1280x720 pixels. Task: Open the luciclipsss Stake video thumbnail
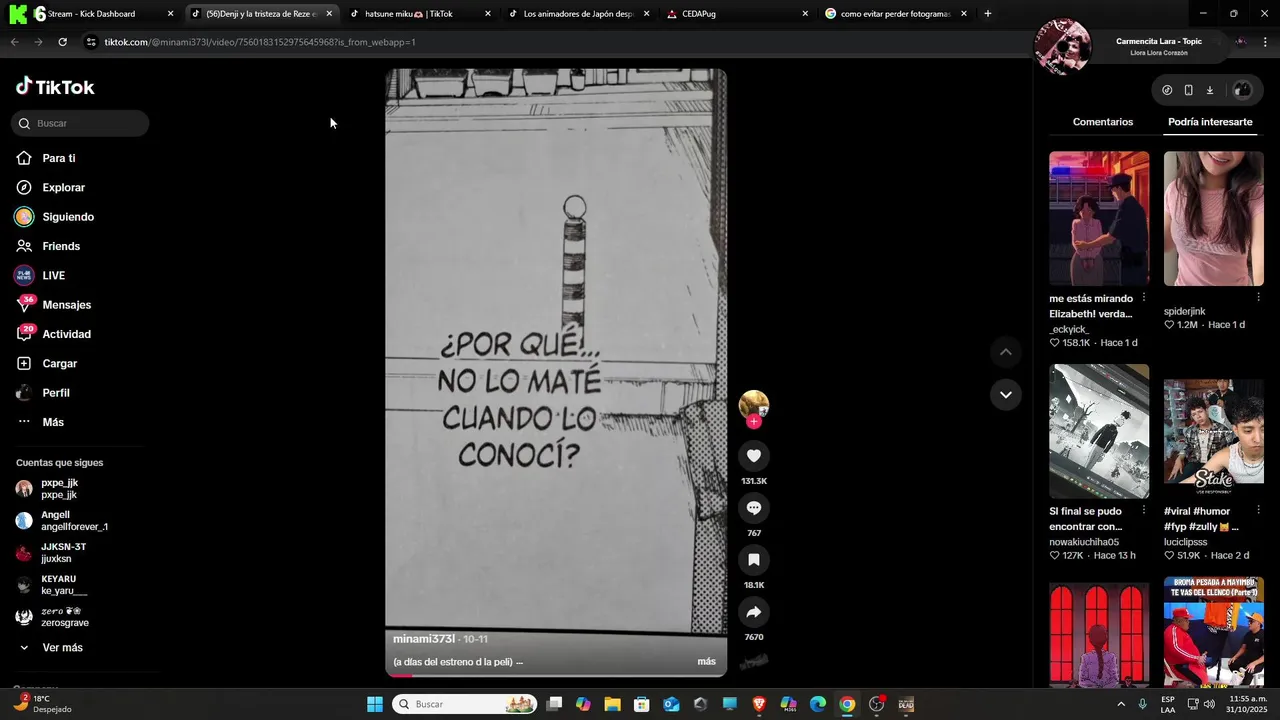point(1214,431)
